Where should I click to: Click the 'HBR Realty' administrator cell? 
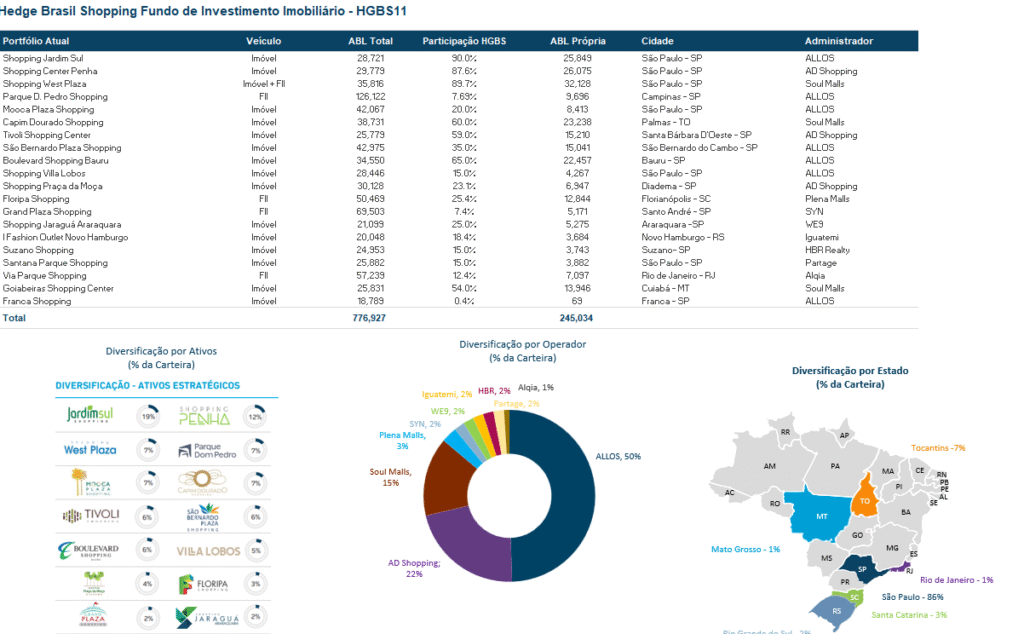[x=827, y=250]
